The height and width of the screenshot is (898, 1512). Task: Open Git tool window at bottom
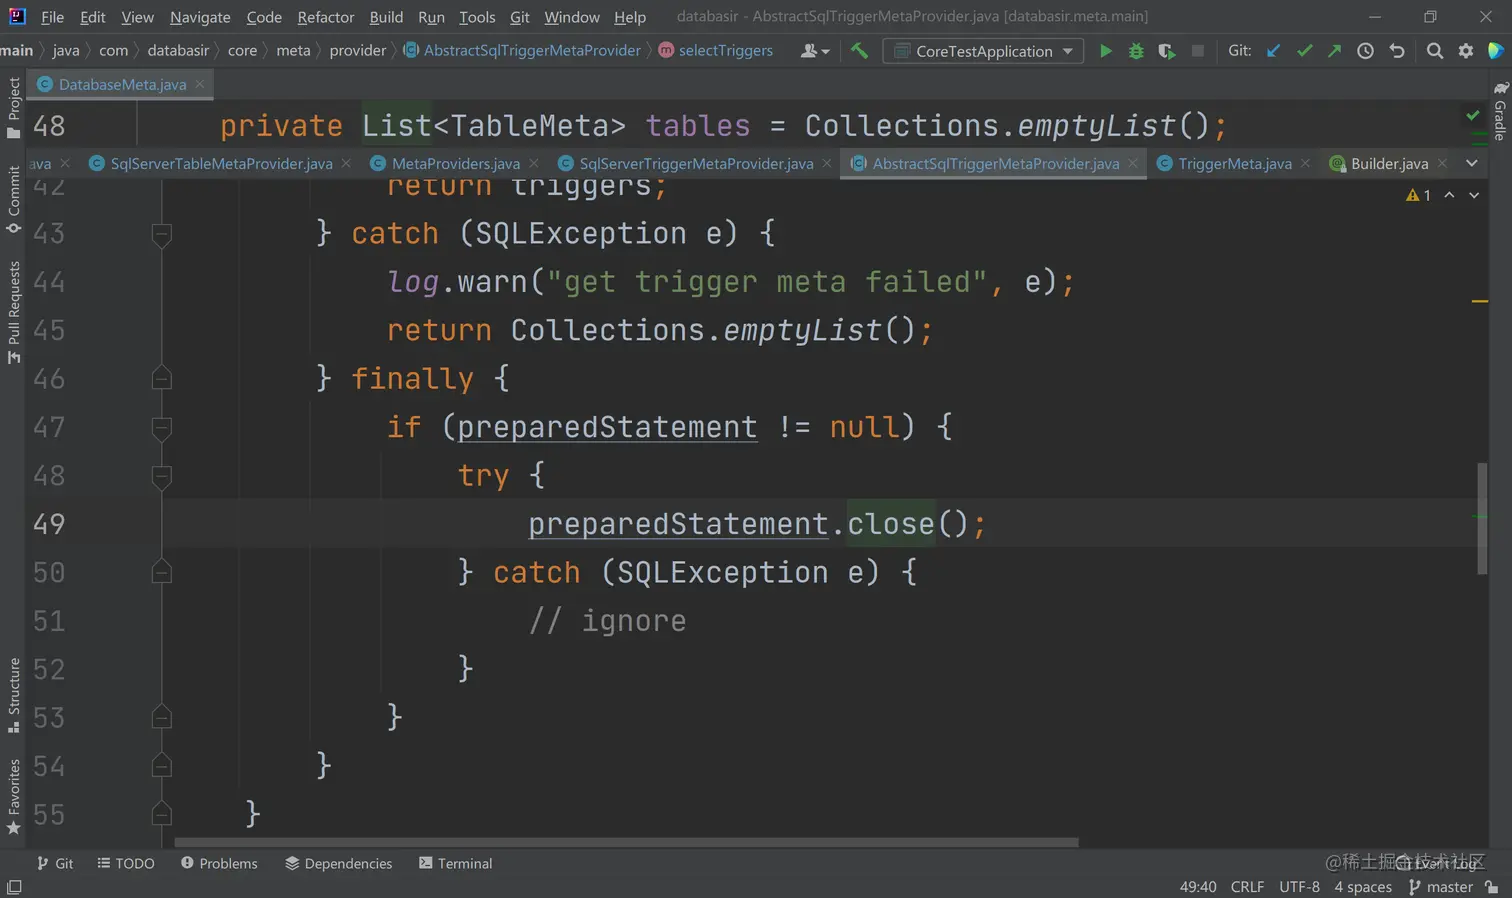tap(55, 863)
